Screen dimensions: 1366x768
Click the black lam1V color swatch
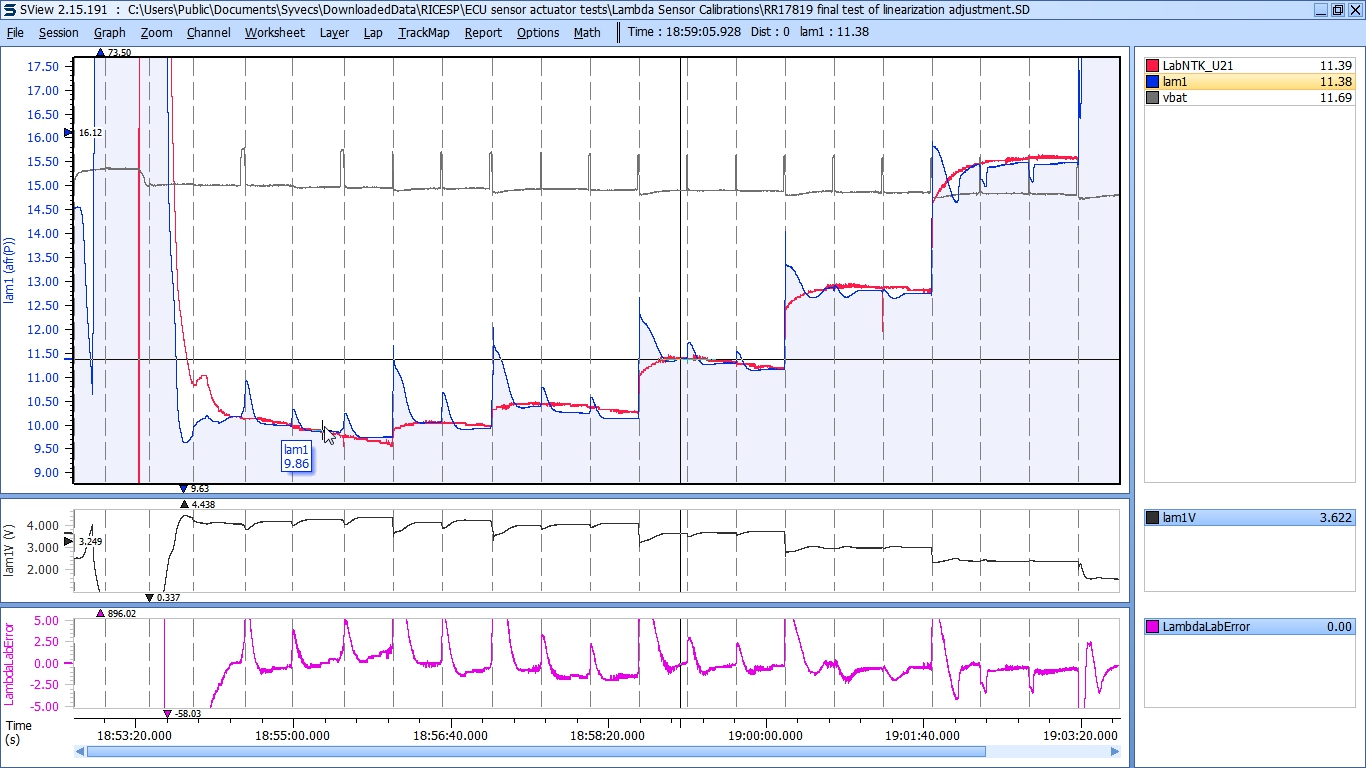[x=1152, y=518]
